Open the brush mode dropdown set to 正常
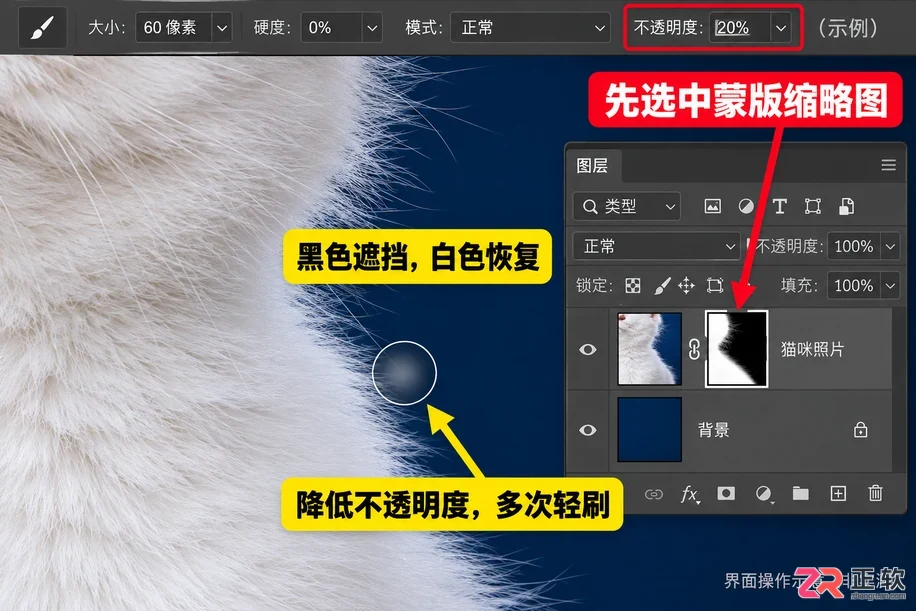916x611 pixels. click(530, 27)
